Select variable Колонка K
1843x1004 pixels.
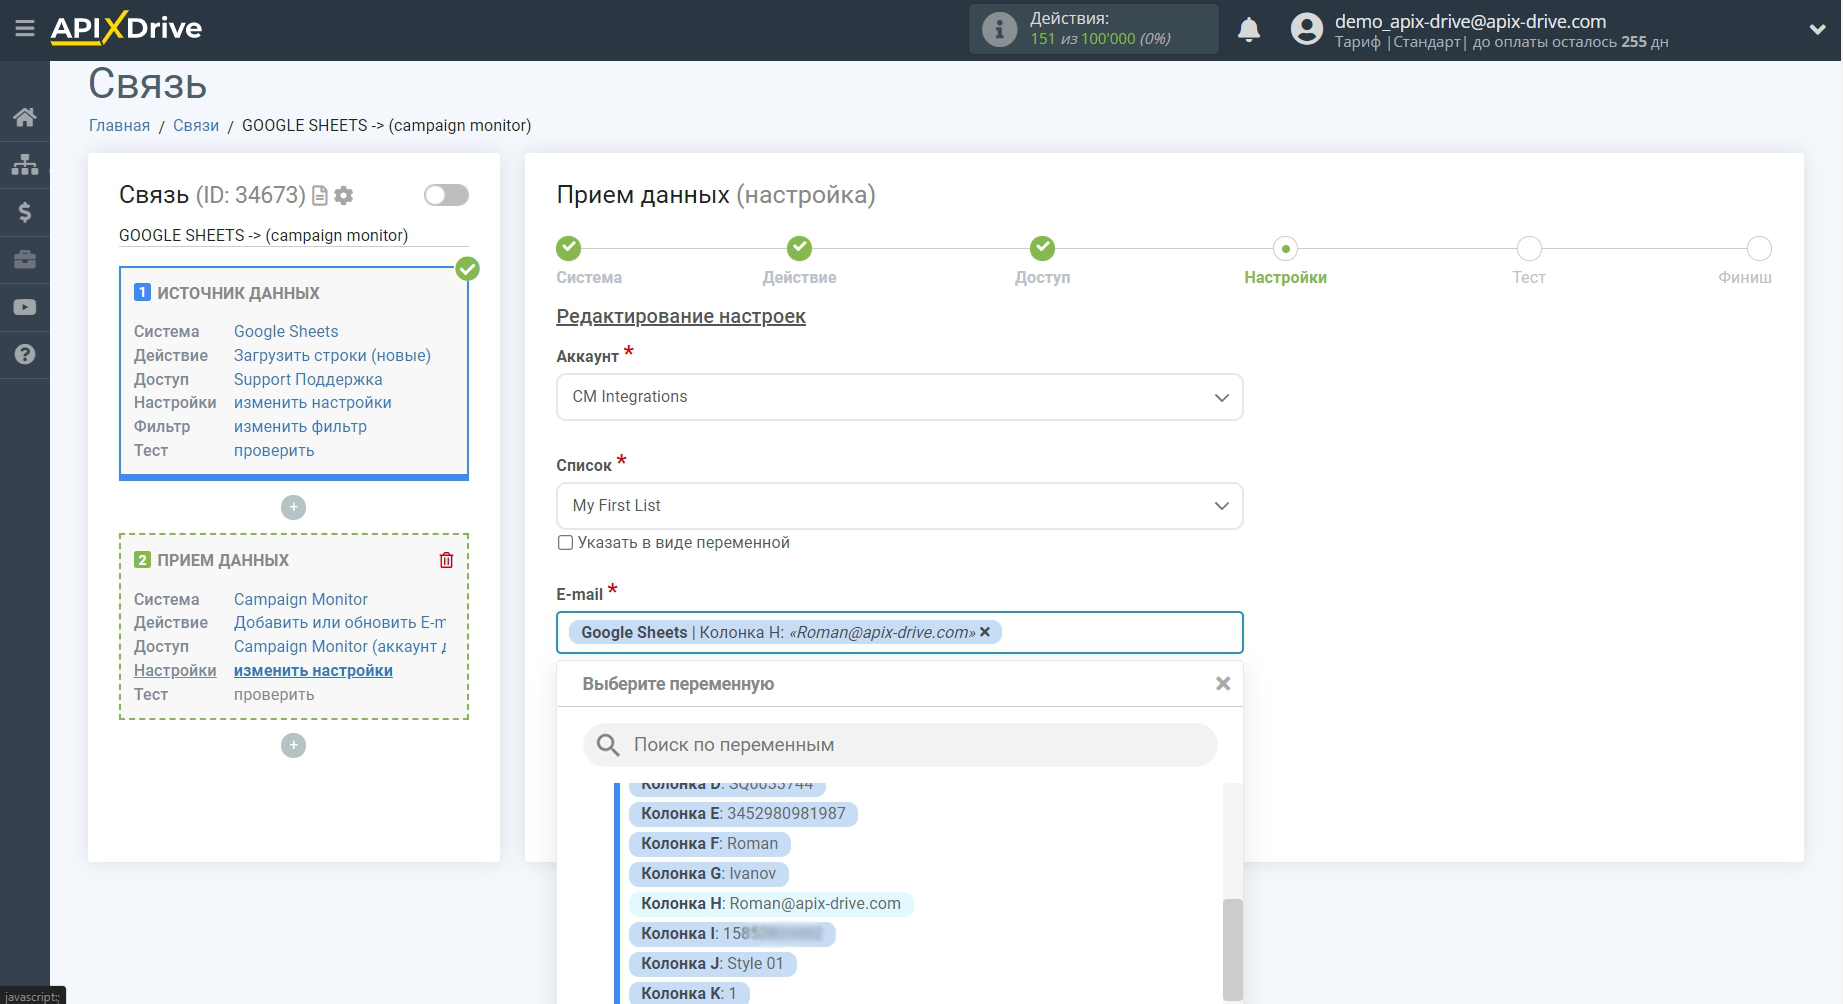pos(688,993)
